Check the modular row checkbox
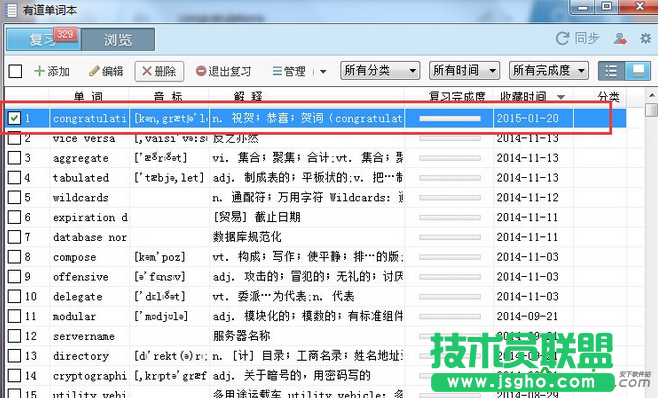The image size is (658, 398). coord(14,316)
